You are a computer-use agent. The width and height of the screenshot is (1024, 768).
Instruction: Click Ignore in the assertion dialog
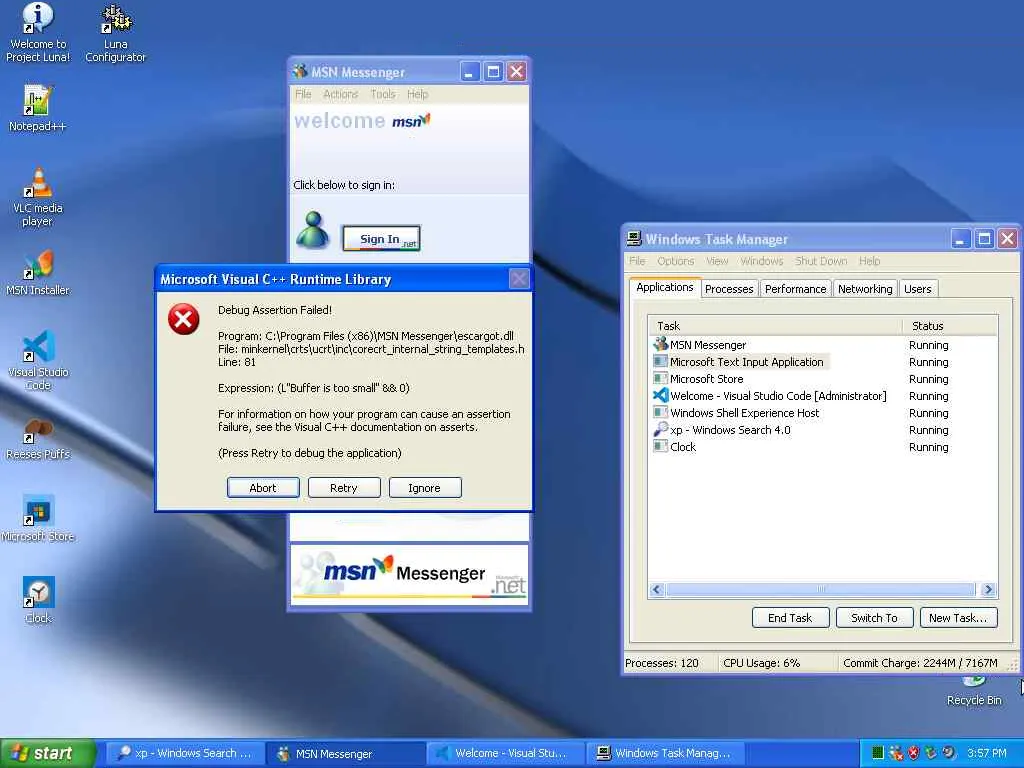tap(425, 488)
